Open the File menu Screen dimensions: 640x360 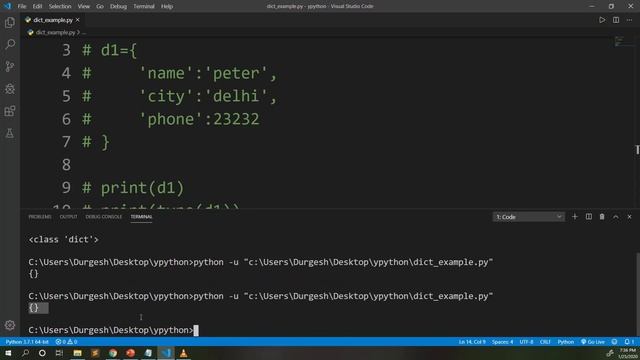click(x=22, y=6)
